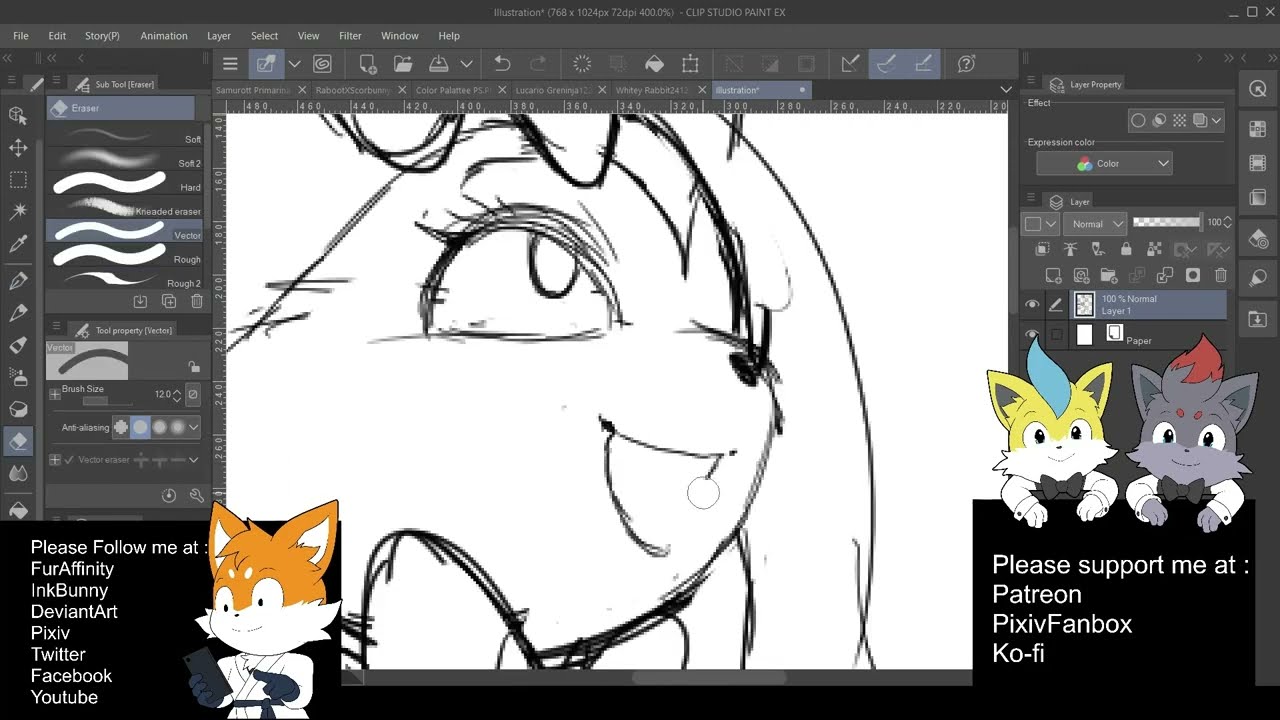
Task: Open the File menu
Action: coord(21,36)
